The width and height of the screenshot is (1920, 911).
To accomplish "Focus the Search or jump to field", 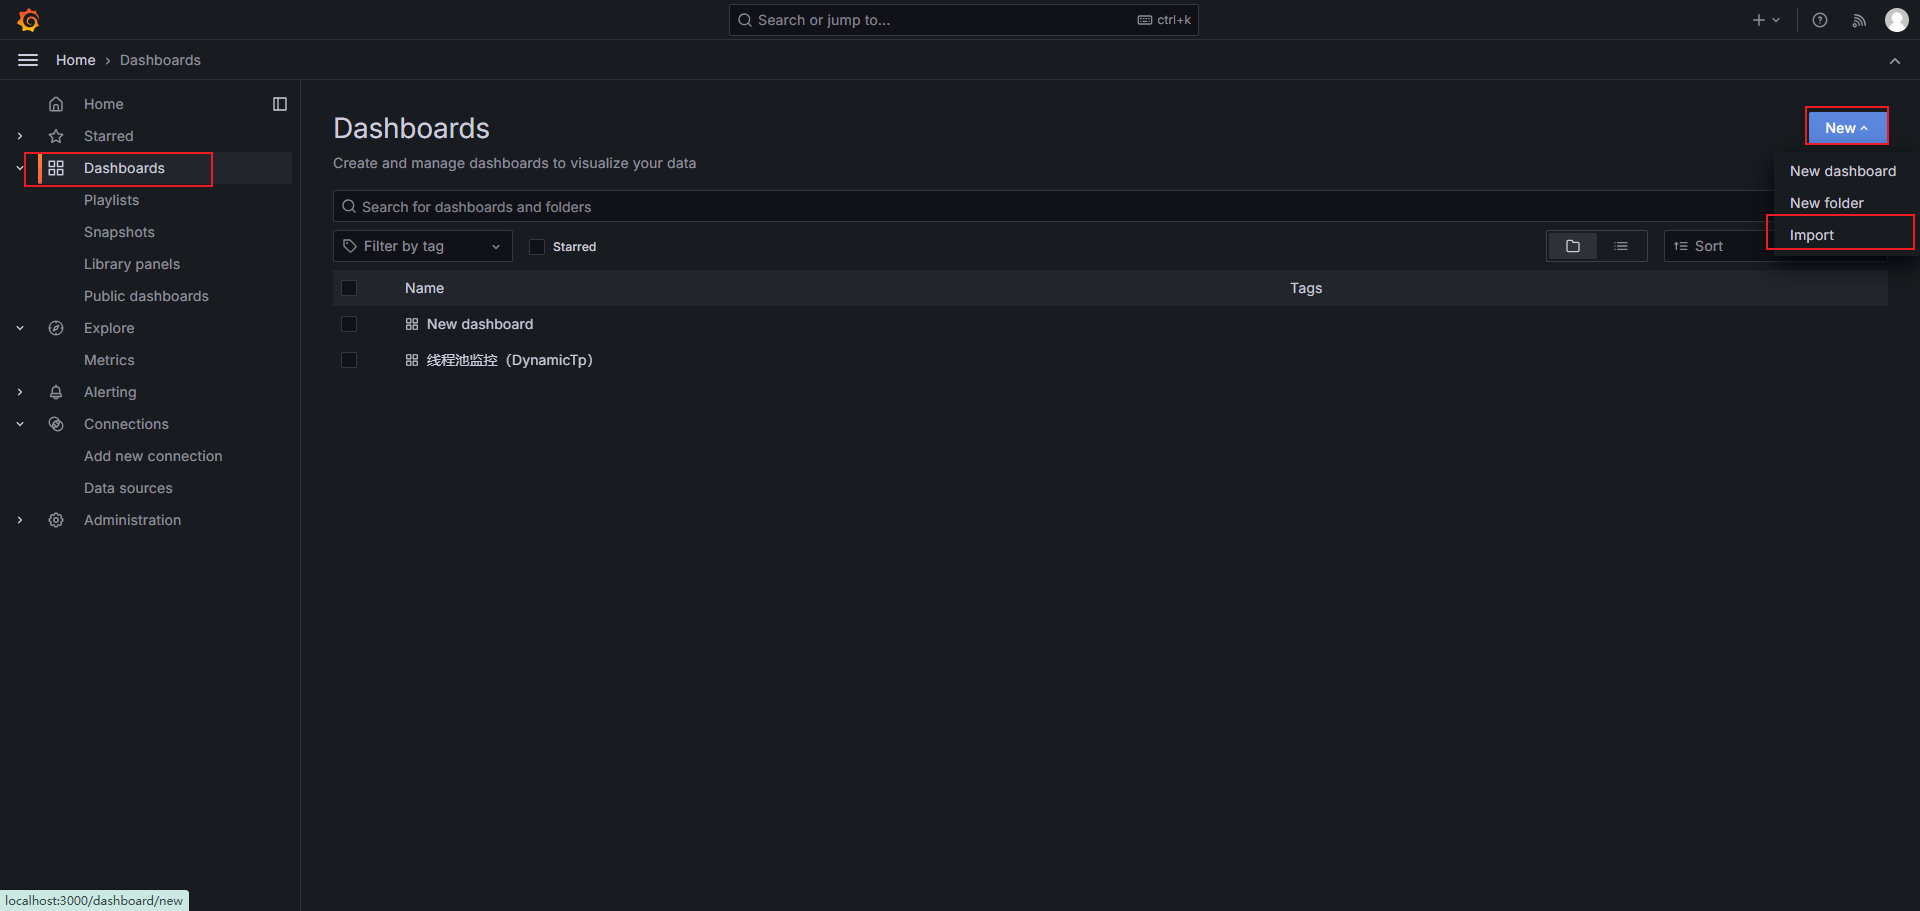I will point(963,20).
